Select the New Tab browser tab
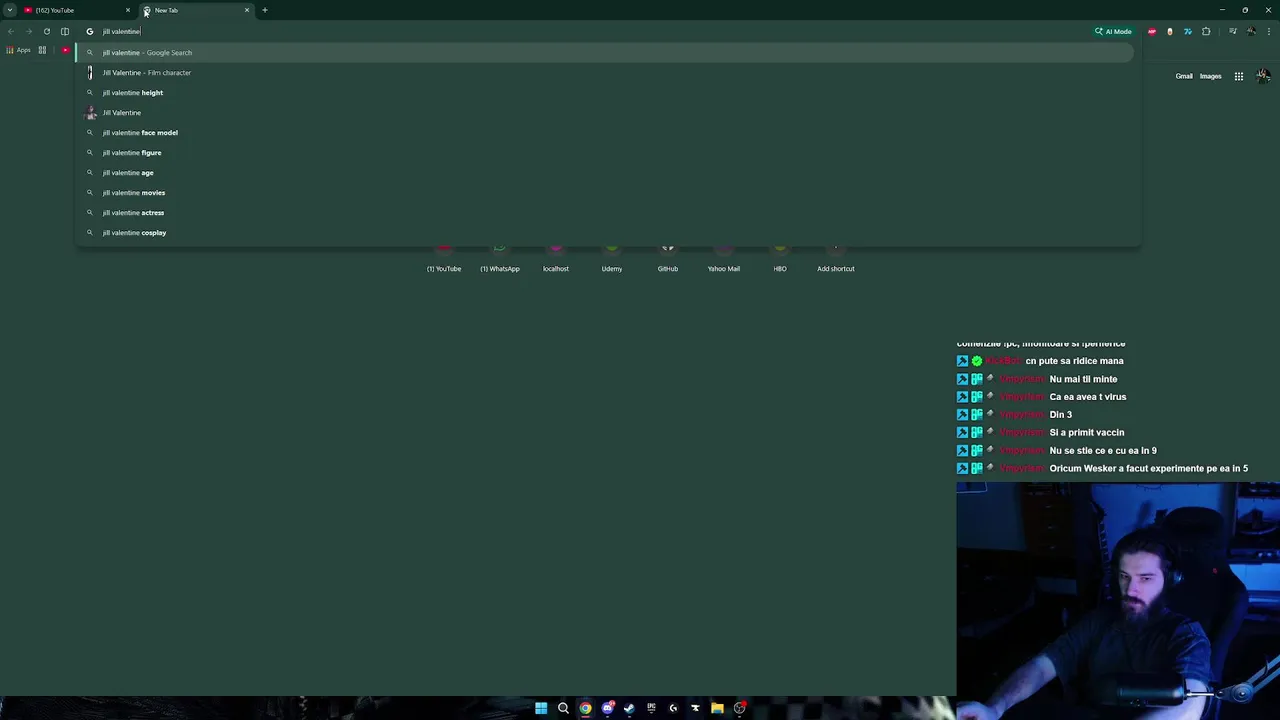 point(195,10)
